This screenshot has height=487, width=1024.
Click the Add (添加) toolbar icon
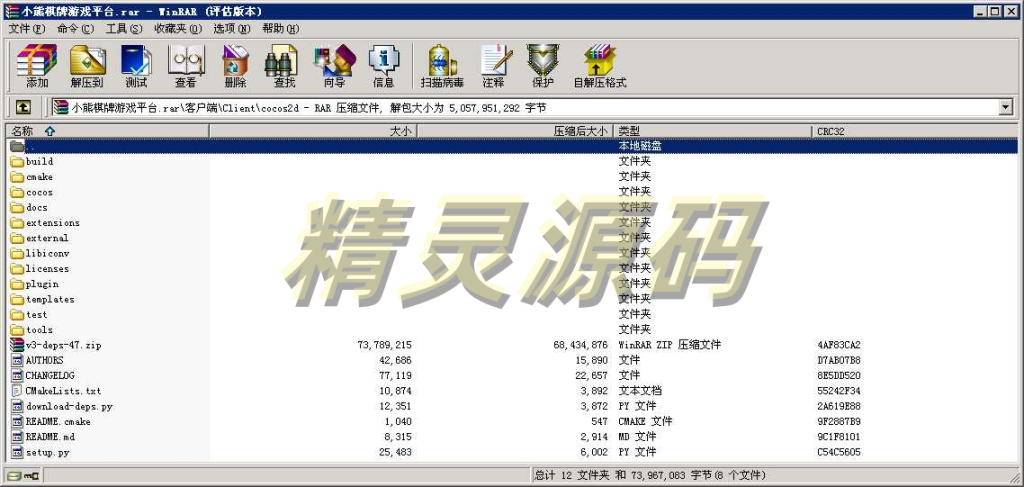click(37, 66)
